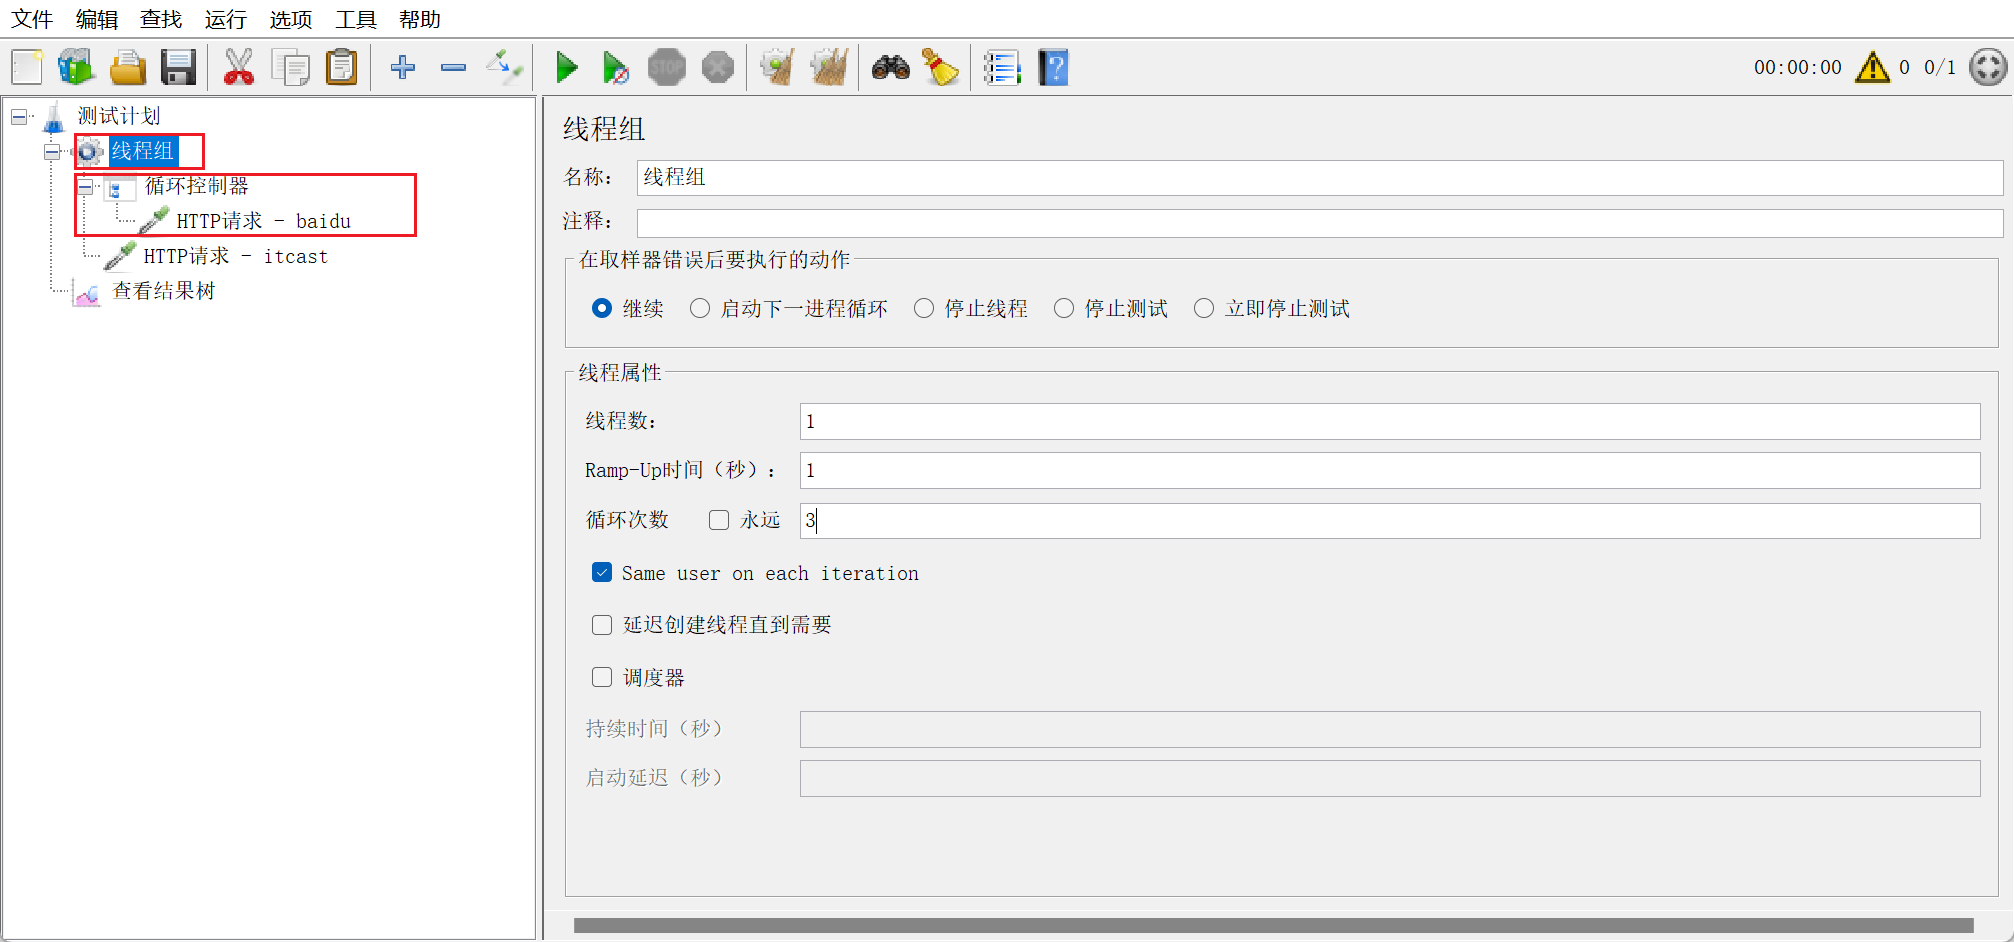
Task: Click the Stop icon
Action: pos(667,67)
